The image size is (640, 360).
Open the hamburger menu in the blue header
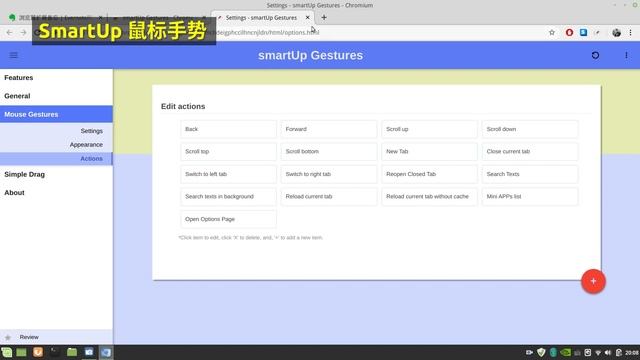pos(13,55)
